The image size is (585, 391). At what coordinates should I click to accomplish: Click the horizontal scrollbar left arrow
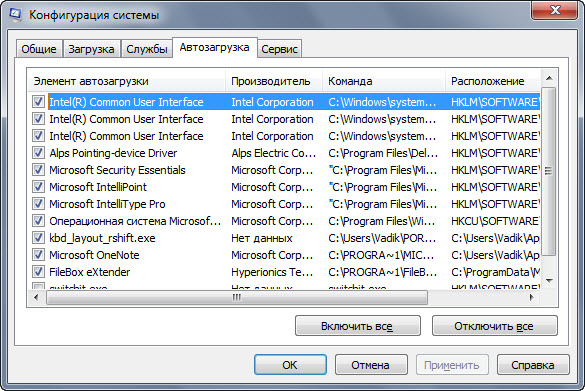coord(36,297)
